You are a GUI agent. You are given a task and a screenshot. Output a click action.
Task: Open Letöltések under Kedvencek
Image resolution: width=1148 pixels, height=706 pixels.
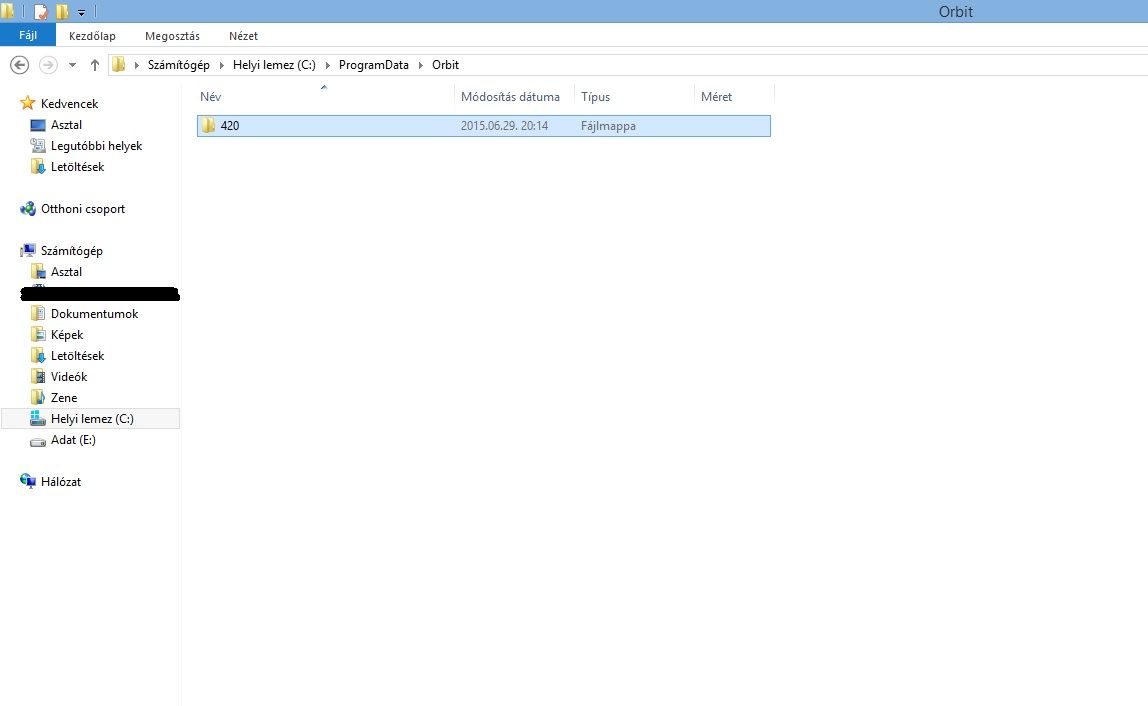pyautogui.click(x=77, y=166)
